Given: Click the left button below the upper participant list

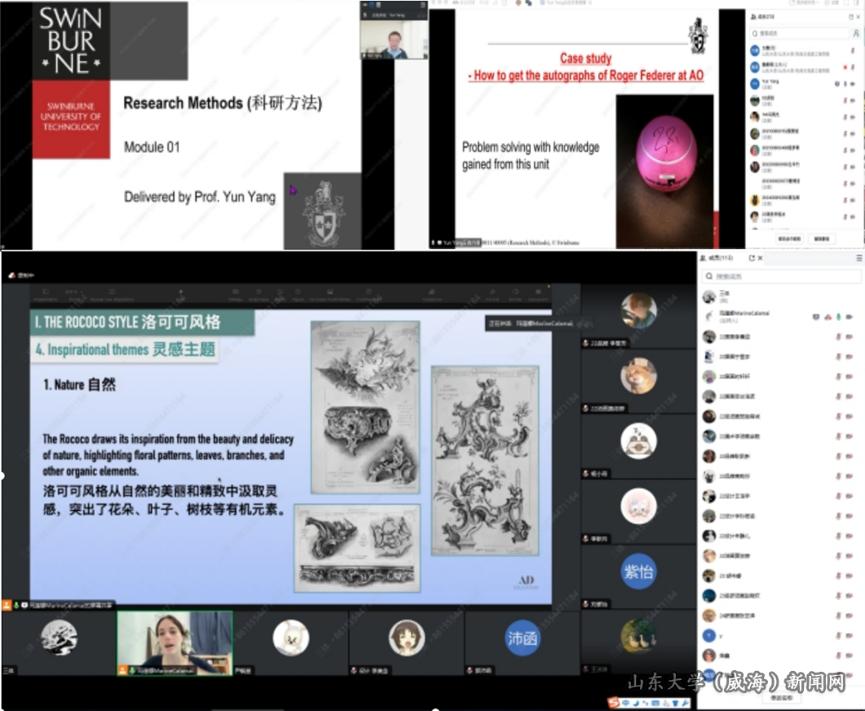Looking at the screenshot, I should (789, 239).
